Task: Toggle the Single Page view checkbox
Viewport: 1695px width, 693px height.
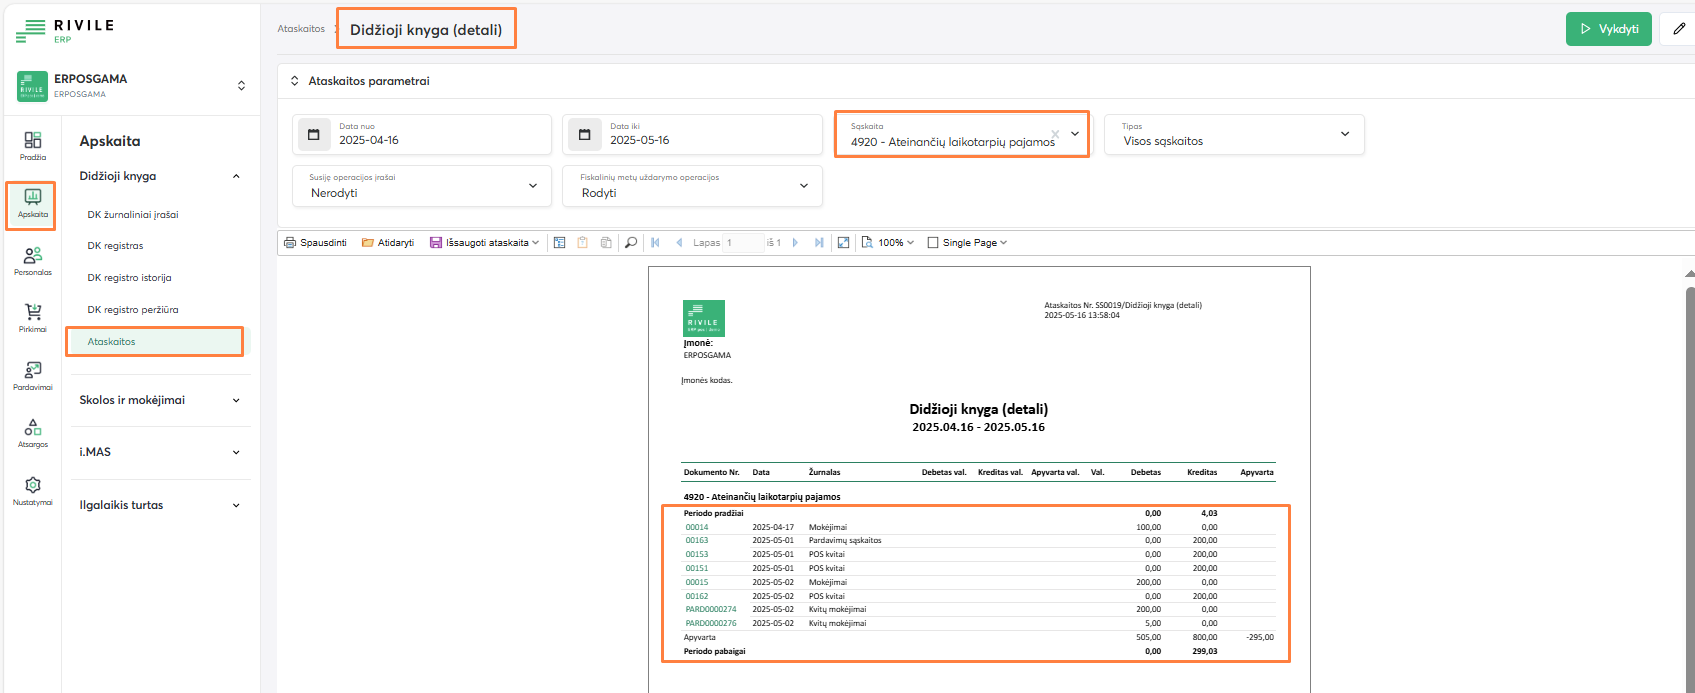Action: [x=933, y=243]
